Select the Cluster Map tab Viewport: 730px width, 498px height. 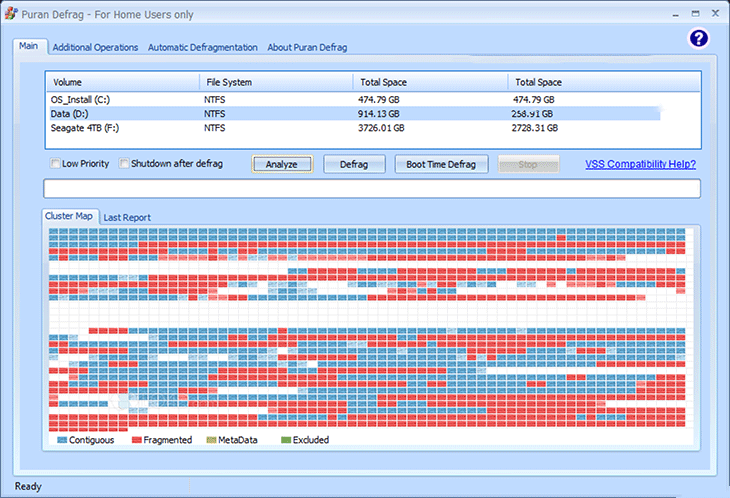[x=69, y=216]
